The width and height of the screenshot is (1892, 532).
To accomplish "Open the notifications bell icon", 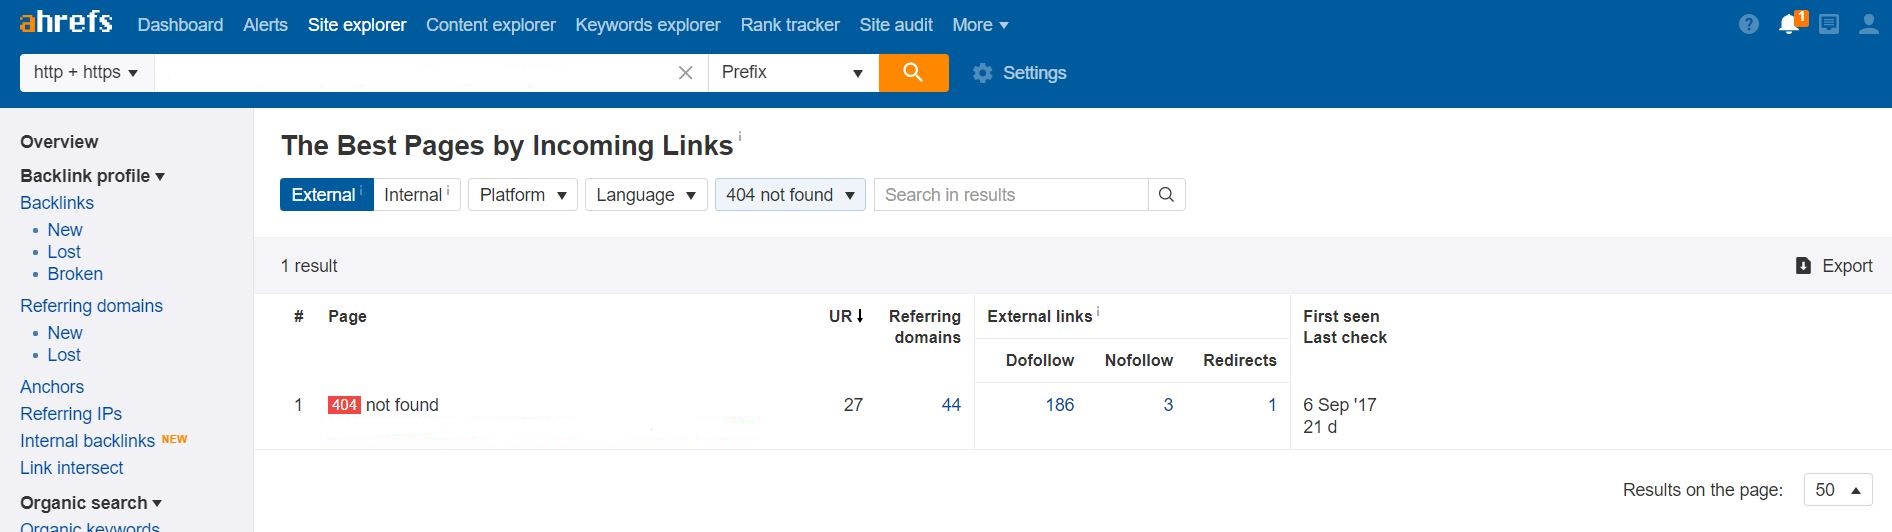I will (1789, 25).
